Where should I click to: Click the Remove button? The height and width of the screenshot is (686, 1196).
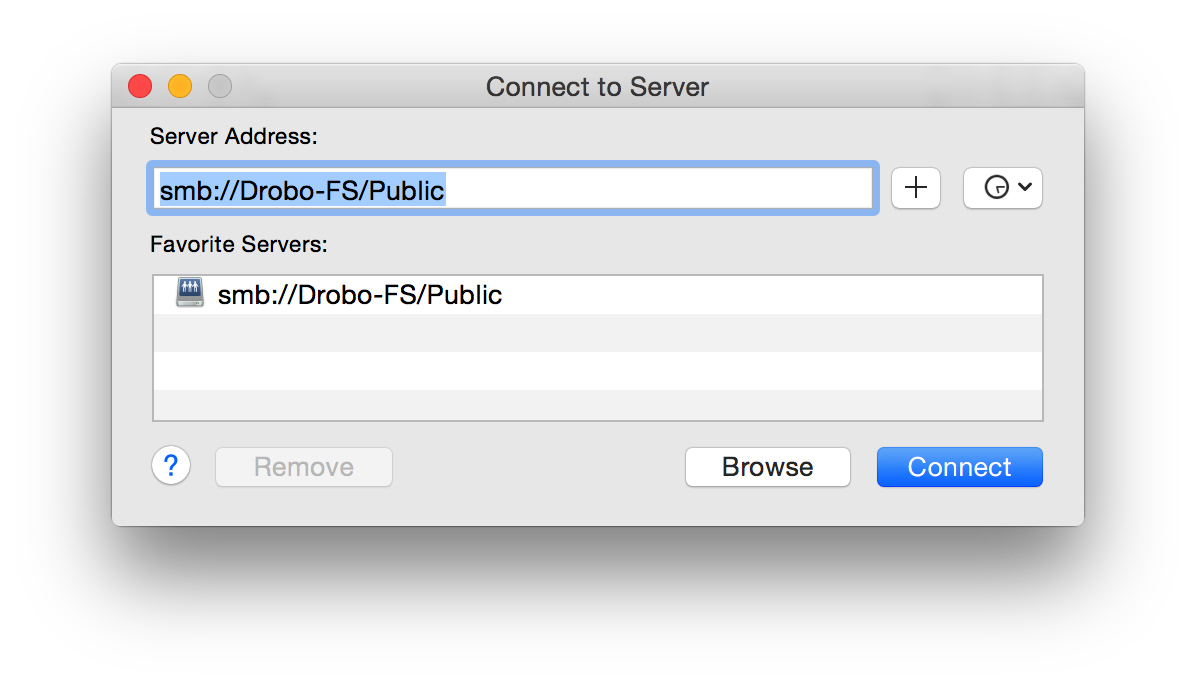pyautogui.click(x=304, y=467)
